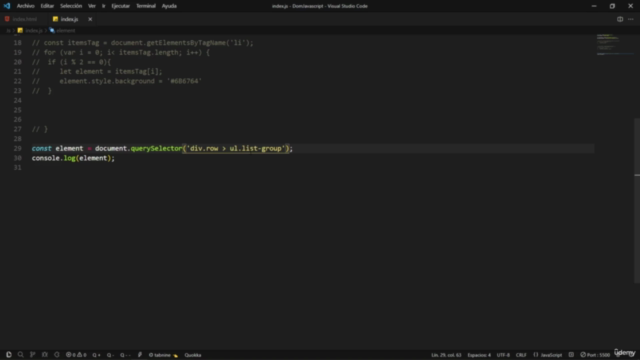The height and width of the screenshot is (360, 640).
Task: Click the commented getElementsByTagName line
Action: [142, 43]
